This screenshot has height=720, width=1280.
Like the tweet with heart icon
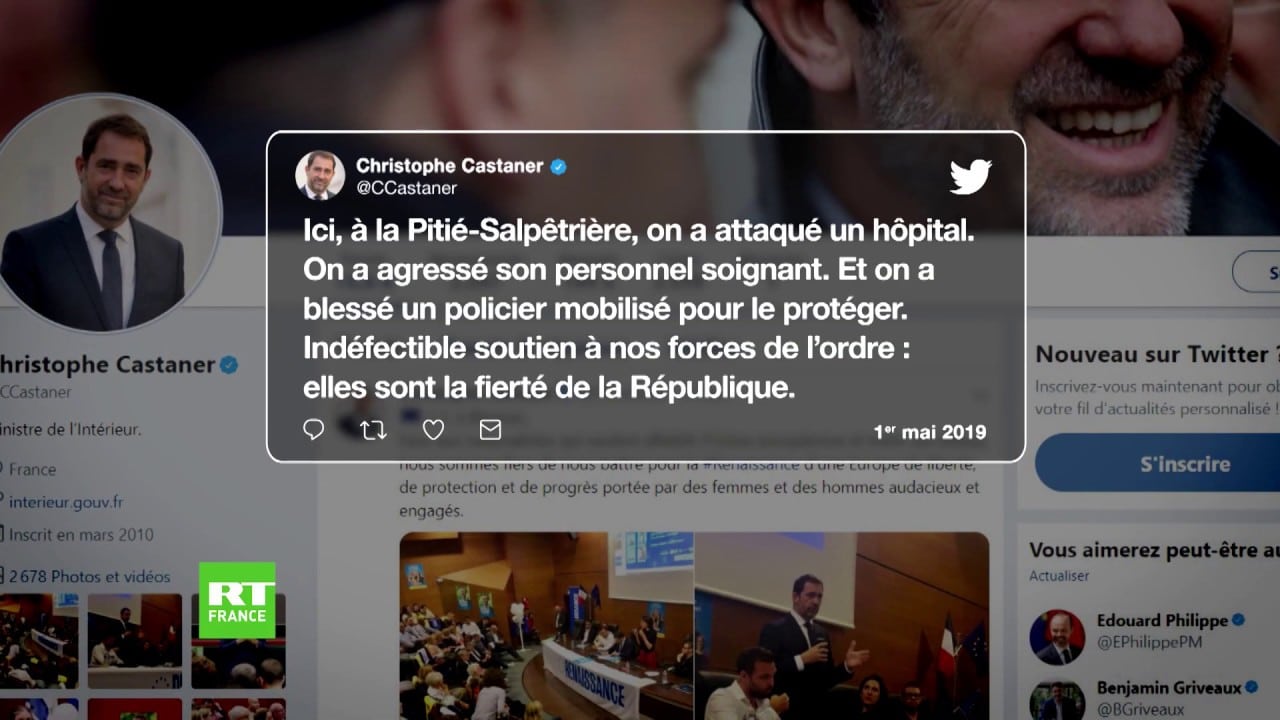tap(433, 430)
